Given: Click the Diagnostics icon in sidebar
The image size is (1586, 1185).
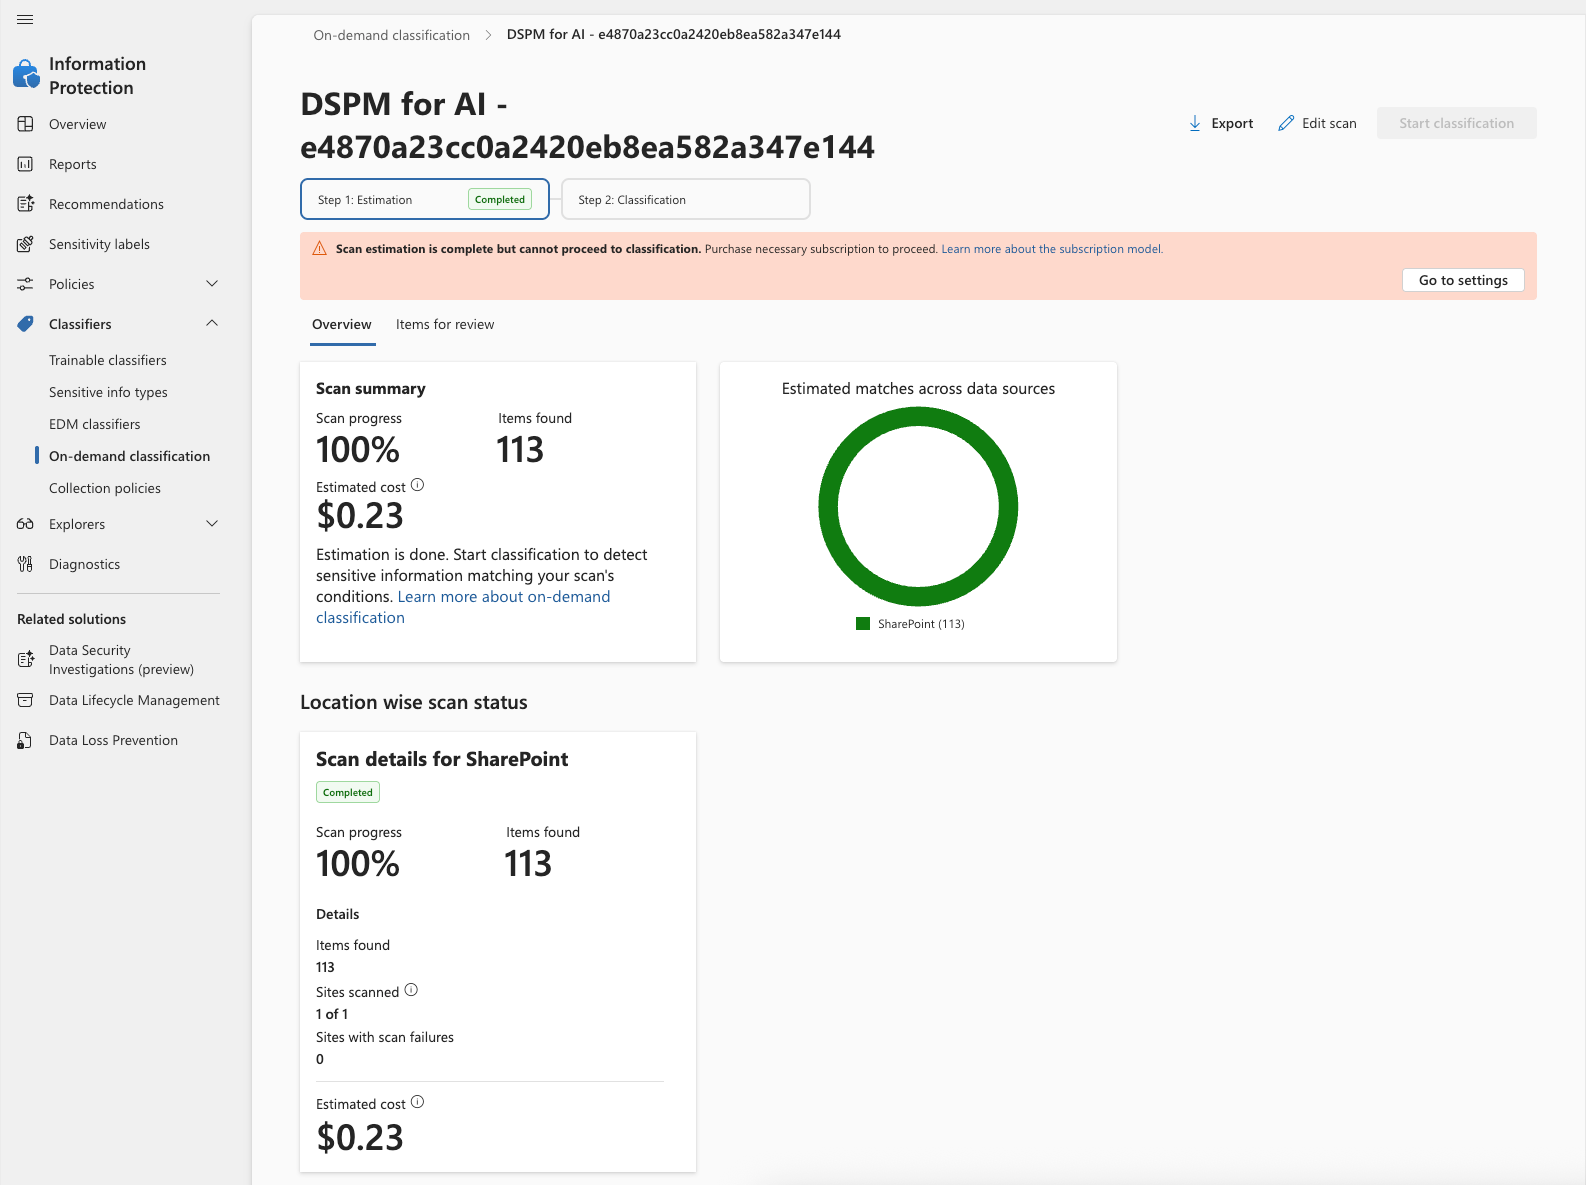Looking at the screenshot, I should click(x=26, y=564).
